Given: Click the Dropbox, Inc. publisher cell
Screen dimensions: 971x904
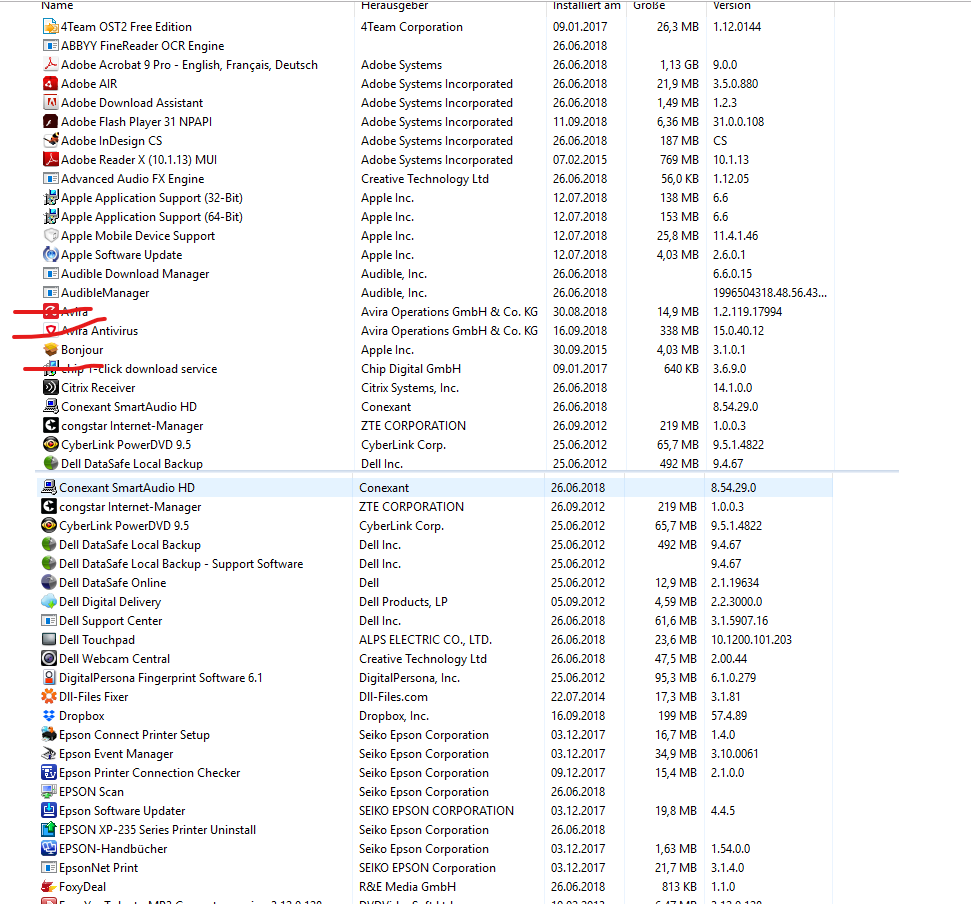Looking at the screenshot, I should tap(394, 716).
